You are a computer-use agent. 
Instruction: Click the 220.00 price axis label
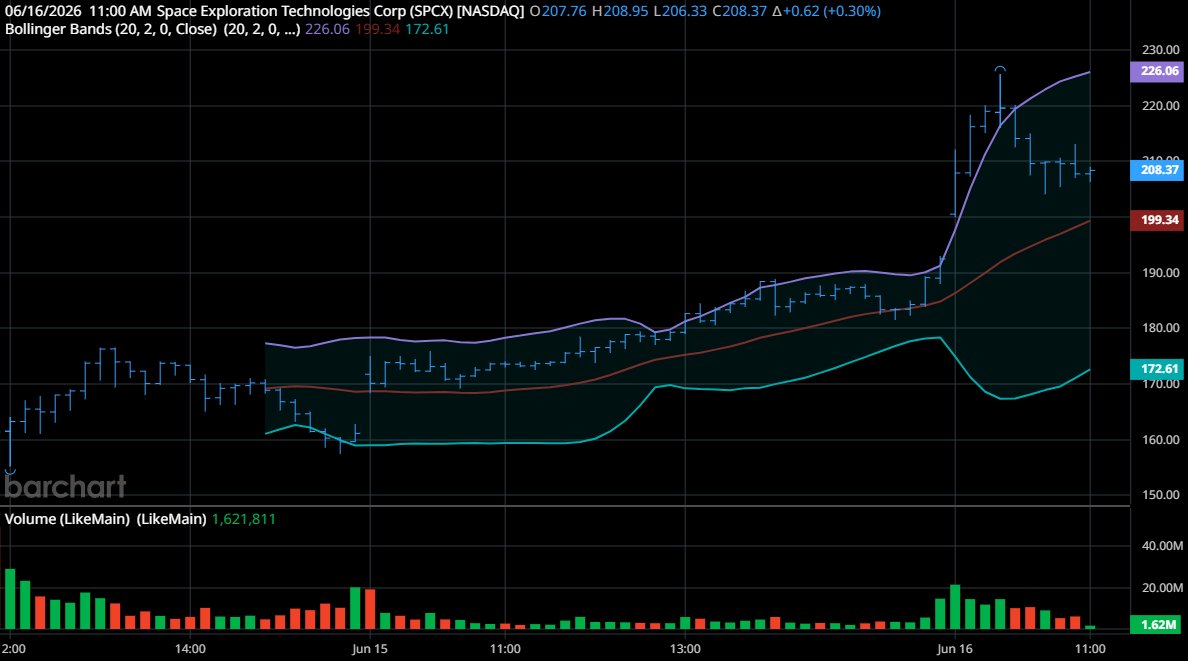[x=1161, y=106]
